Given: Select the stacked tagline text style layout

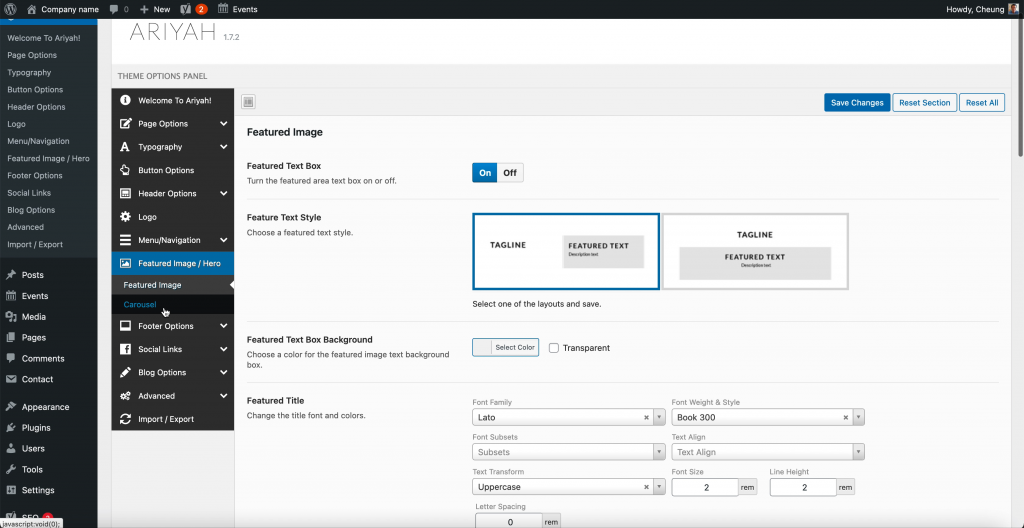Looking at the screenshot, I should pyautogui.click(x=755, y=251).
